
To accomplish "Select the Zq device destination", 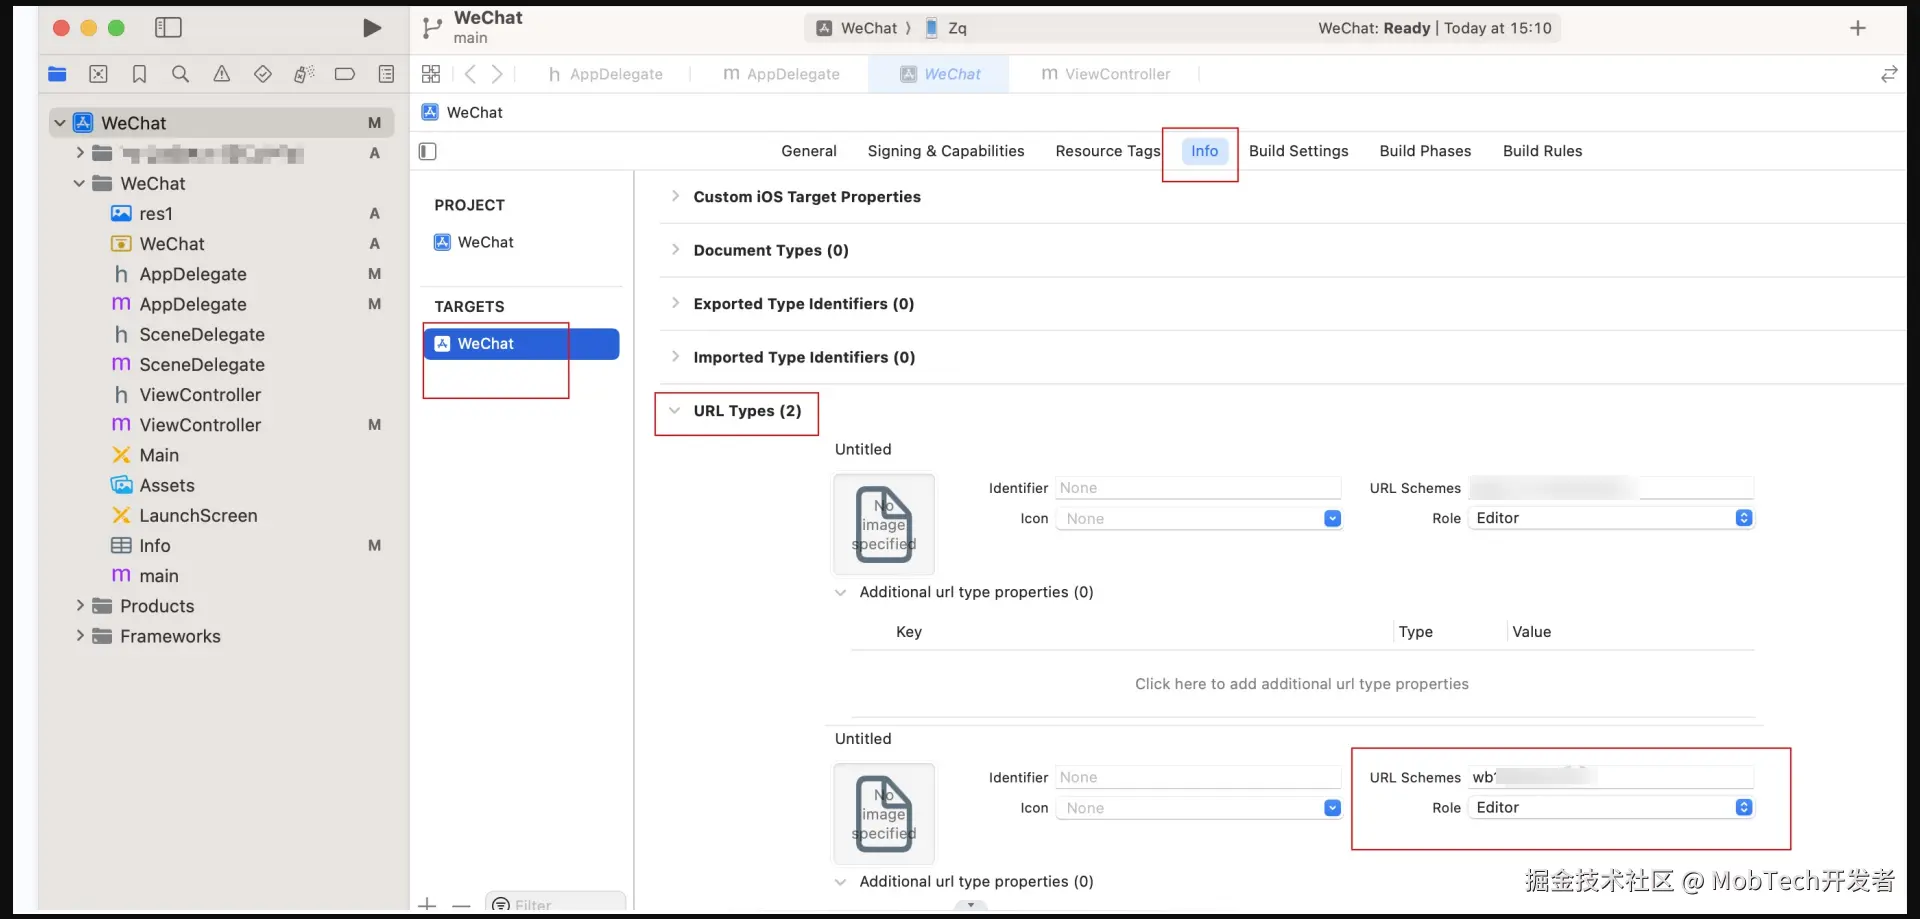I will (x=946, y=28).
